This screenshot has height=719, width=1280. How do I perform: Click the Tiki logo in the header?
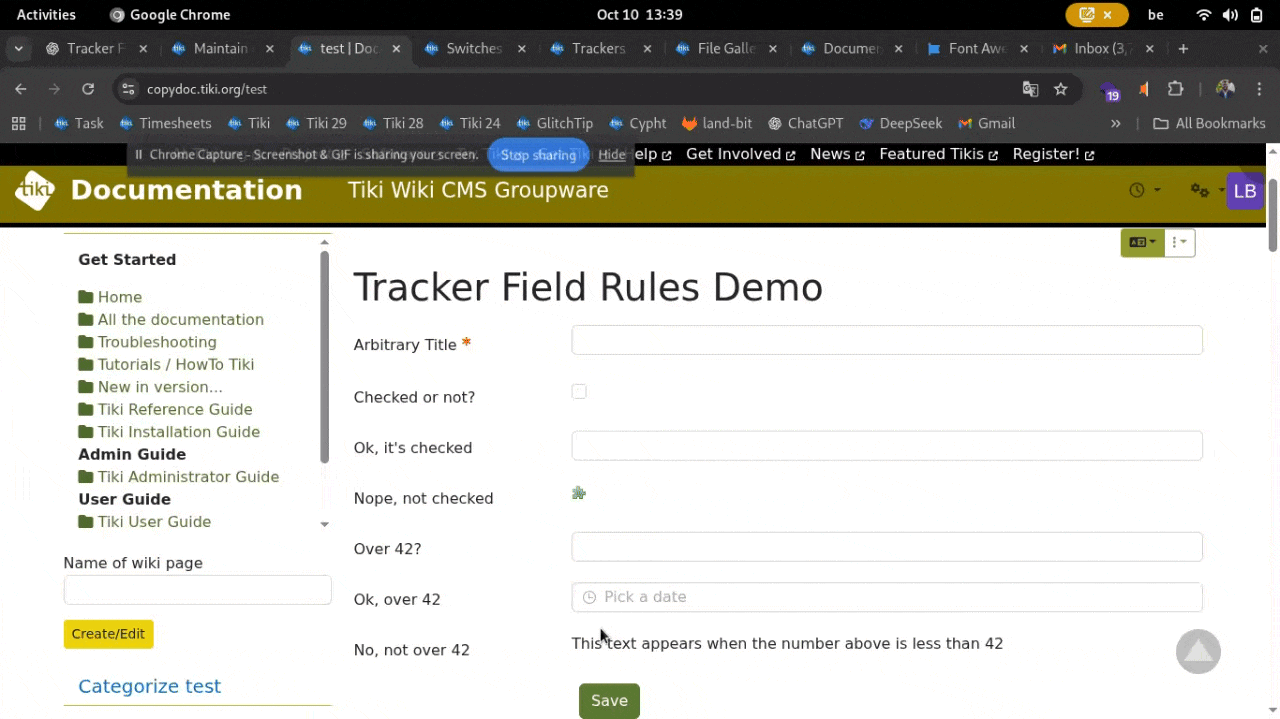click(35, 190)
